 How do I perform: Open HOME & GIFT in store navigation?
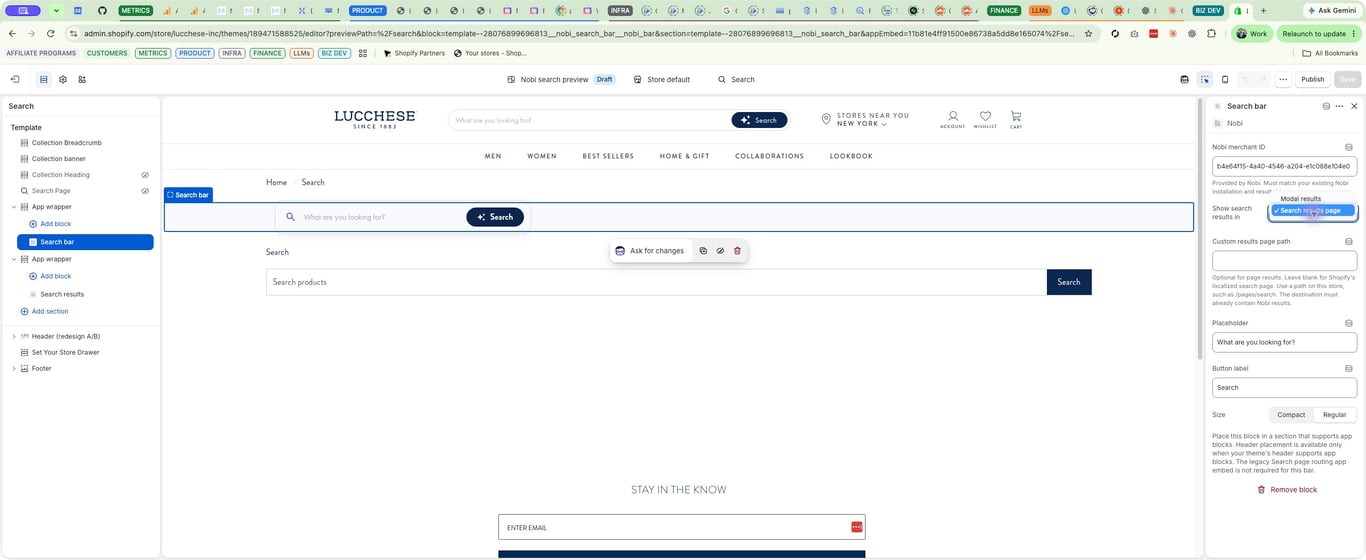[684, 156]
